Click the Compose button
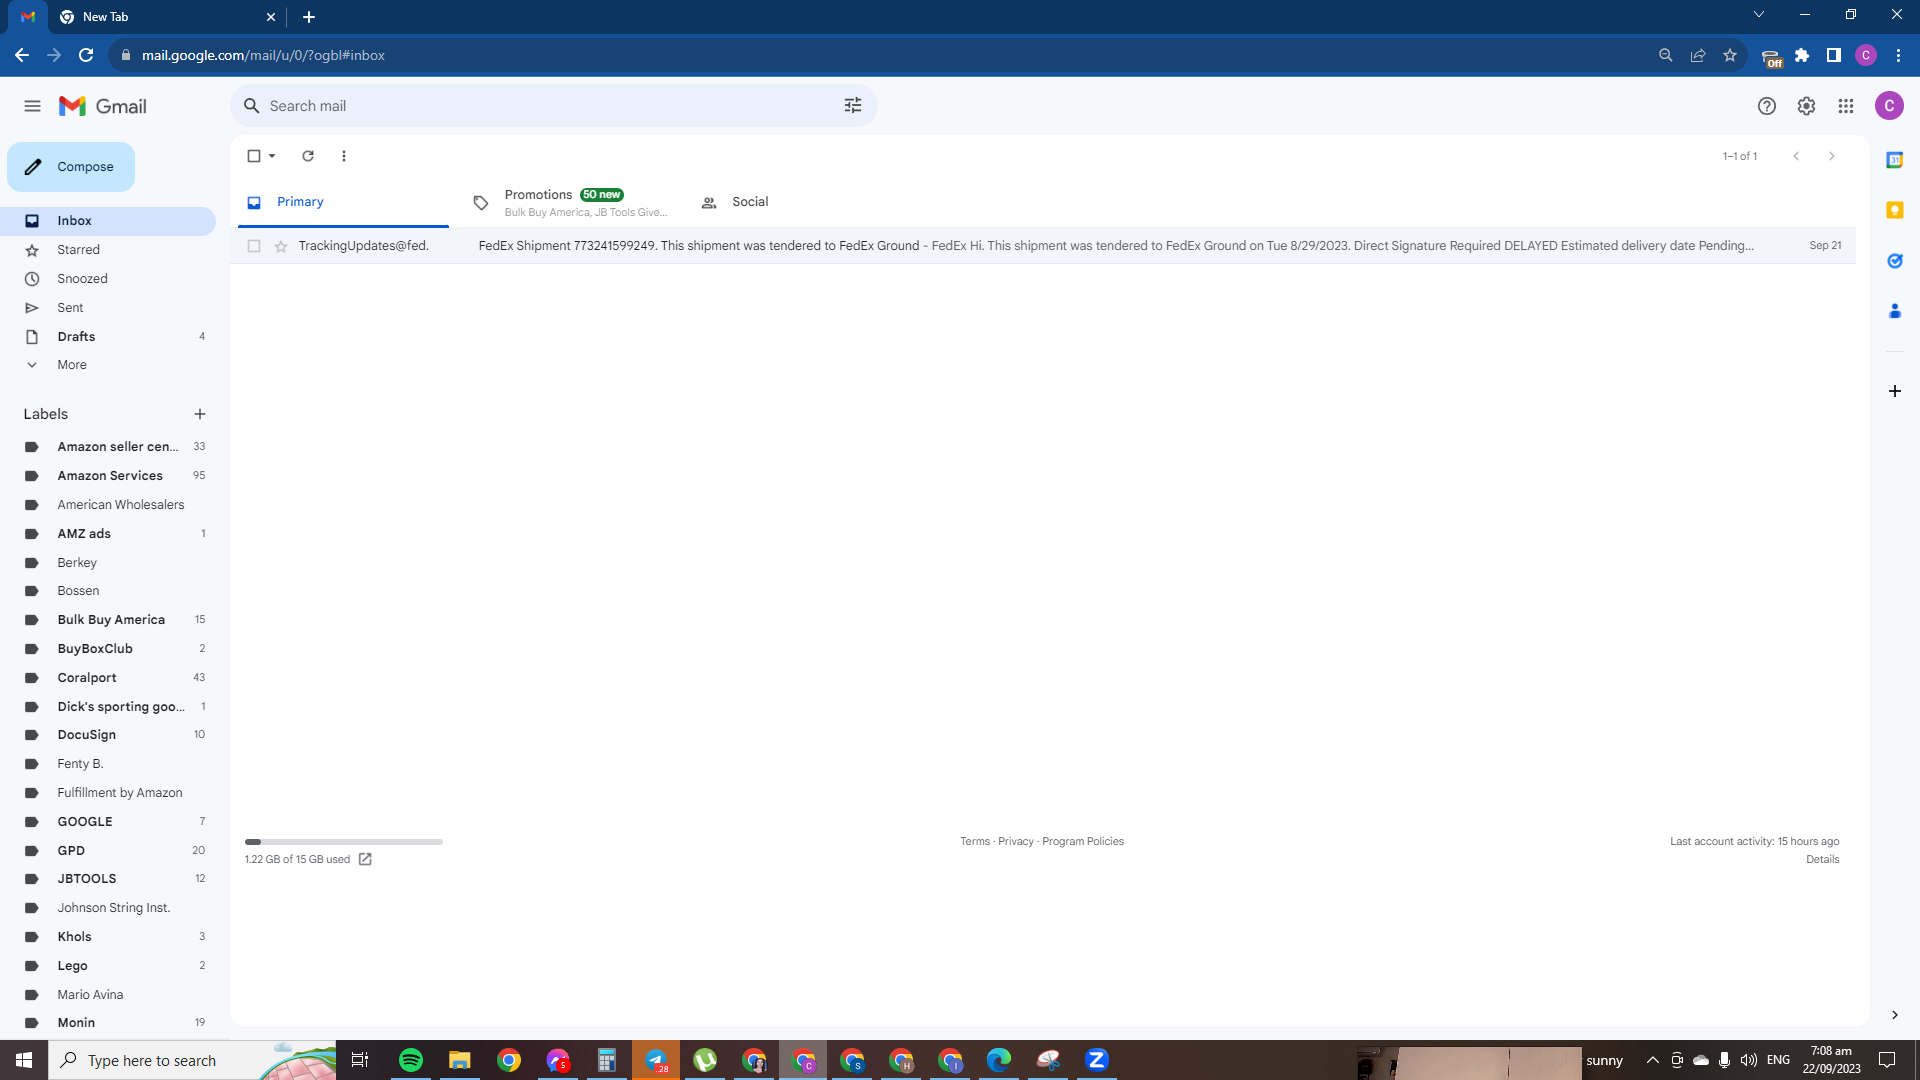This screenshot has width=1920, height=1080. pyautogui.click(x=71, y=167)
